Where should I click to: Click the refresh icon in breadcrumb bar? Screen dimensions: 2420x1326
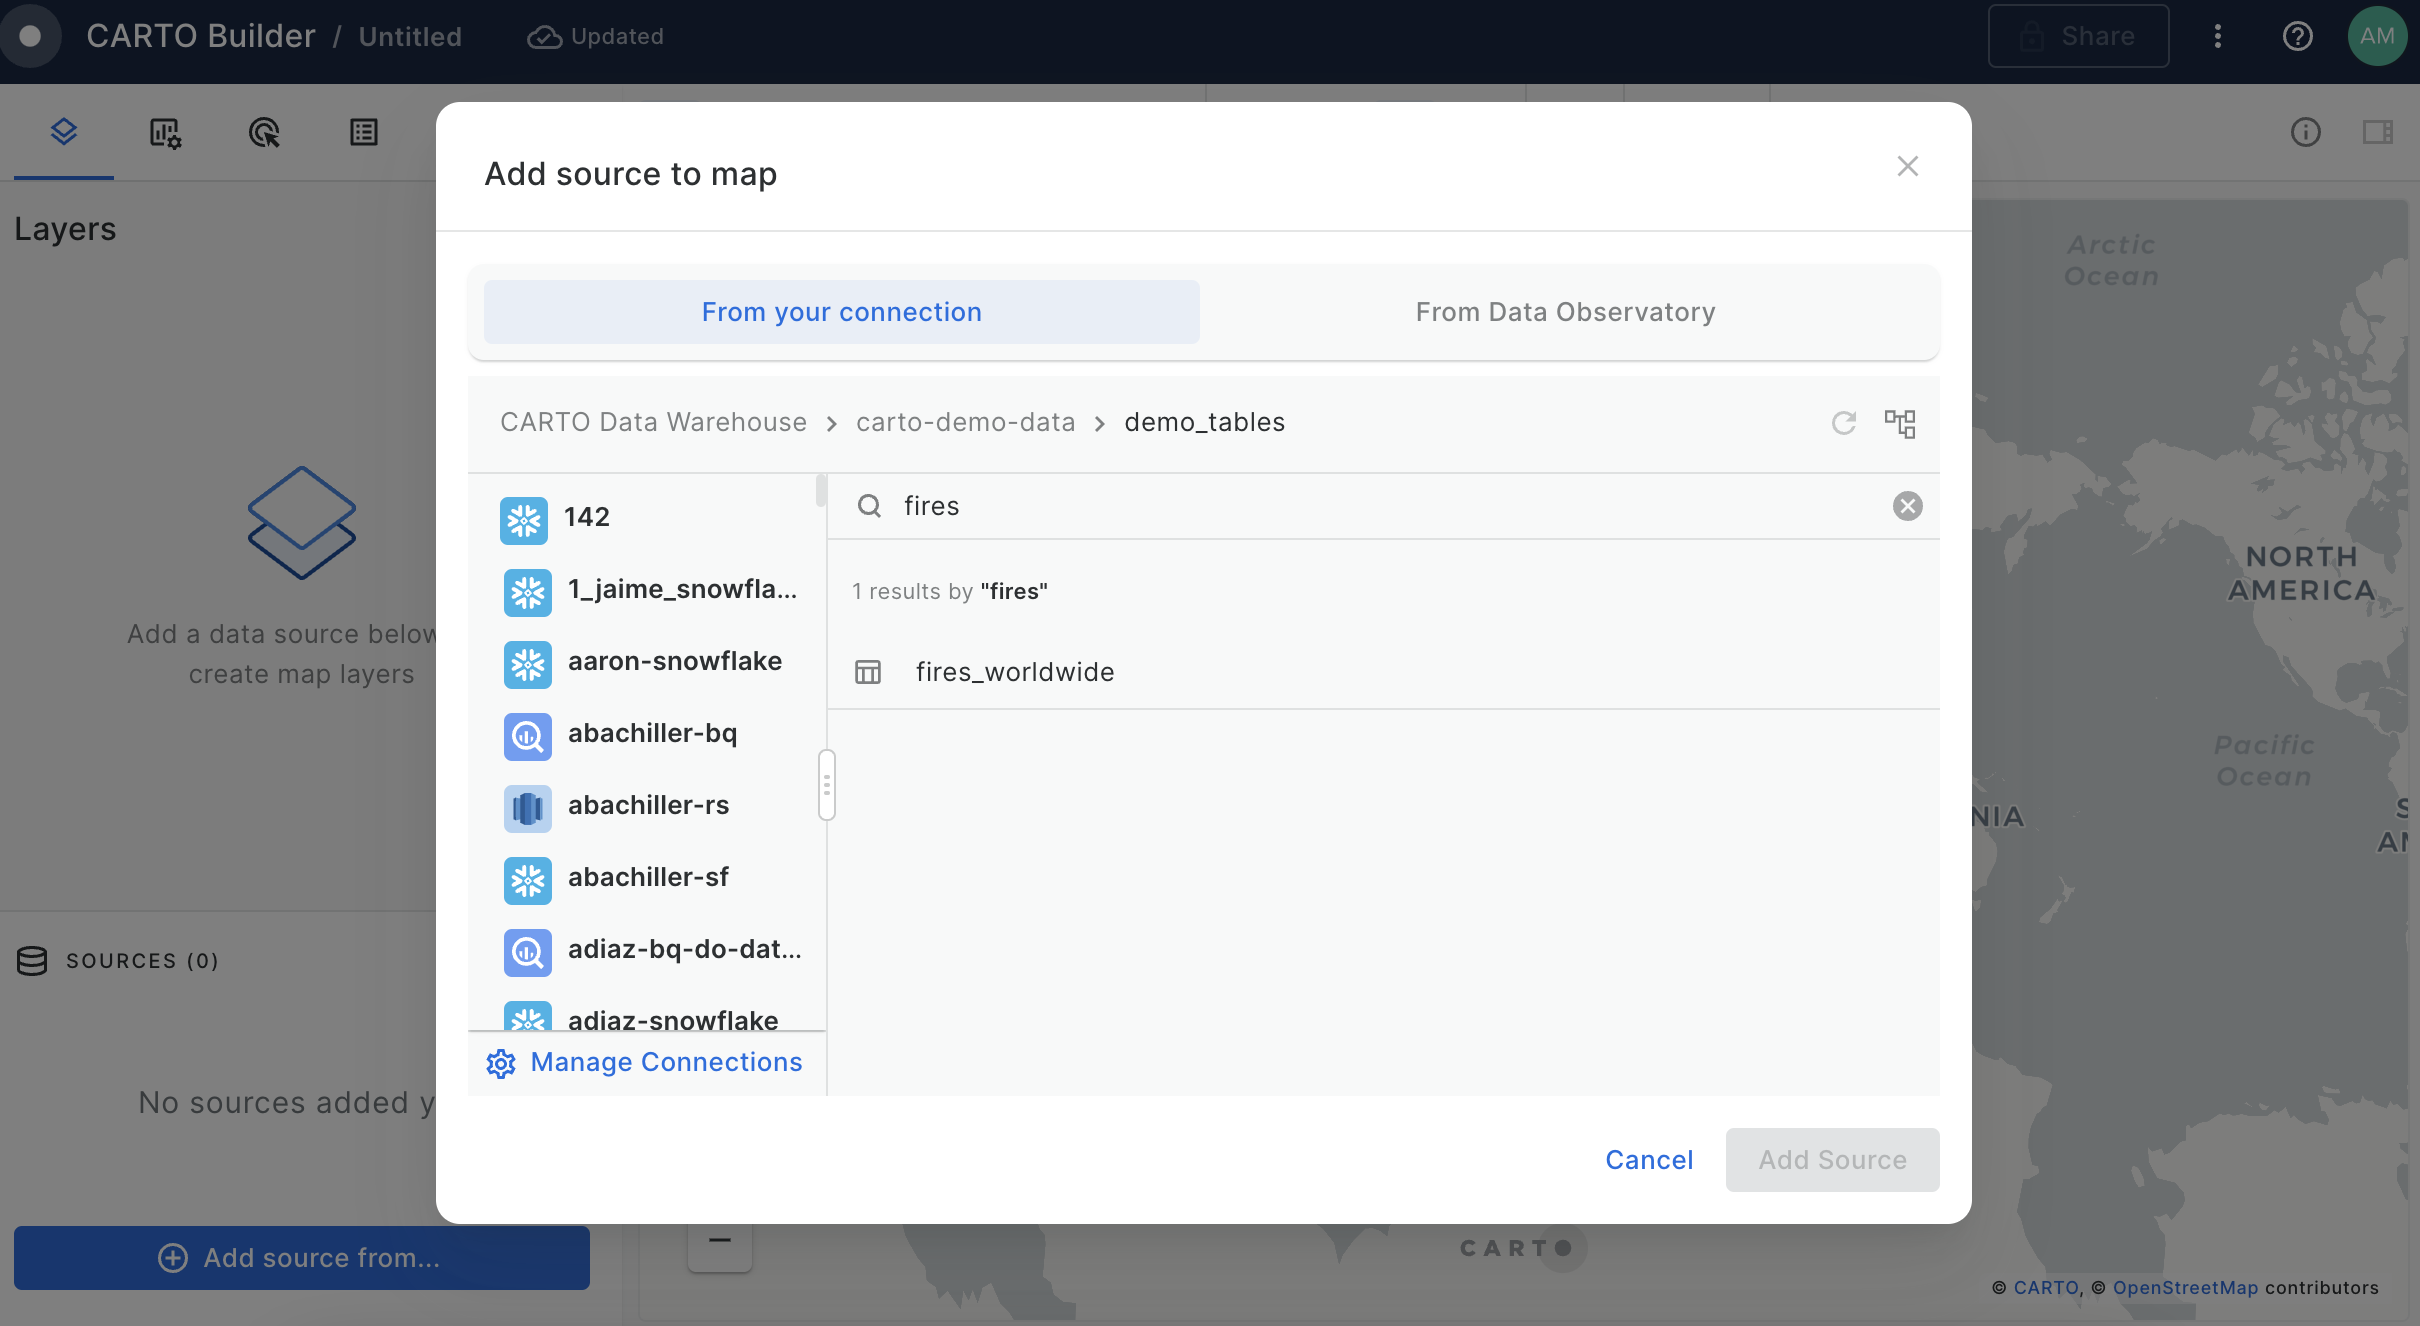coord(1843,423)
